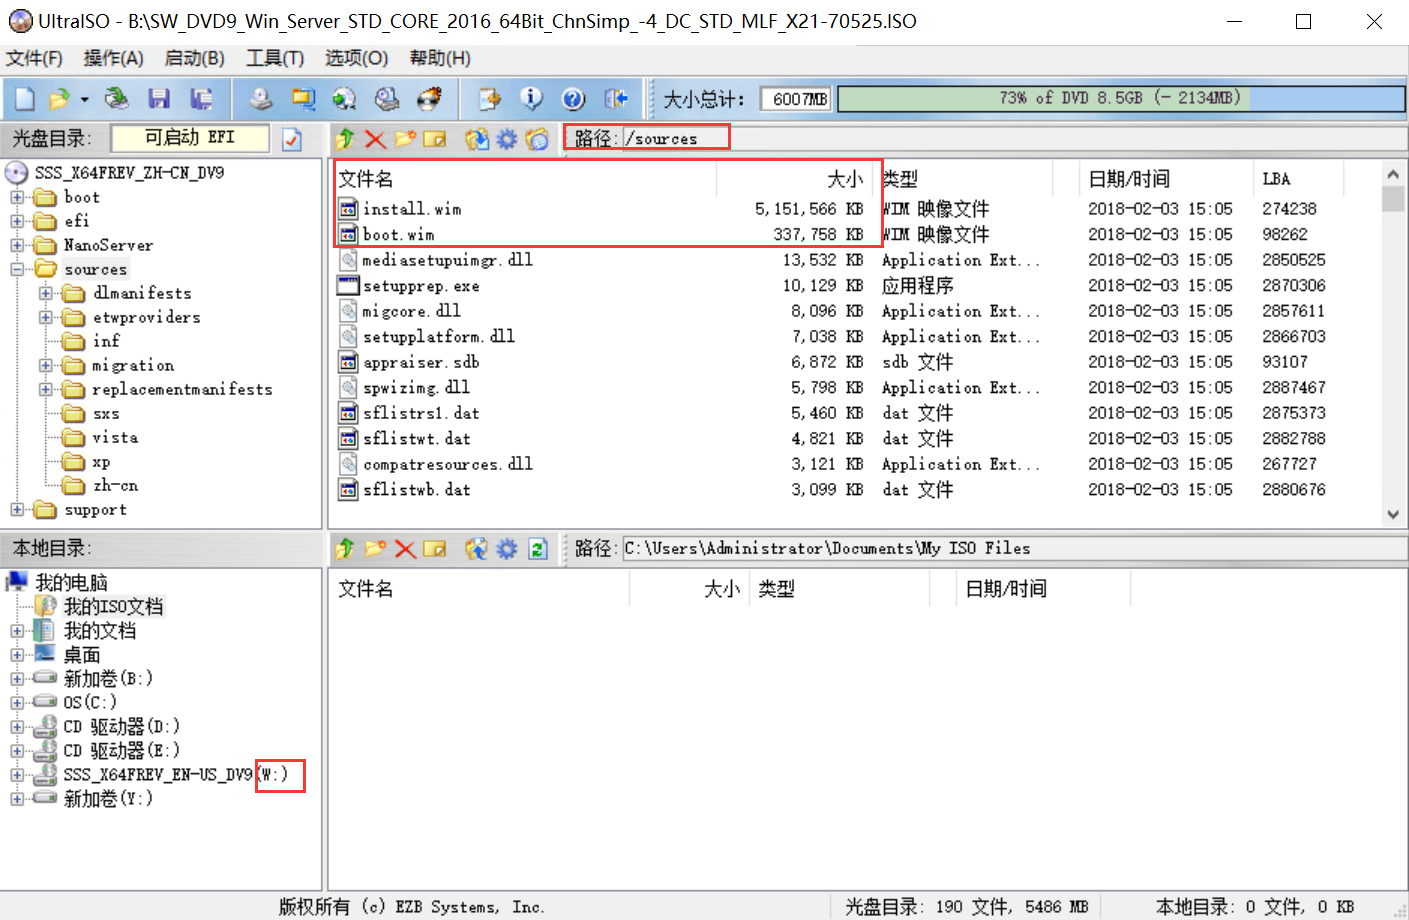
Task: Click the disc file list scroll down arrow
Action: [x=1393, y=515]
